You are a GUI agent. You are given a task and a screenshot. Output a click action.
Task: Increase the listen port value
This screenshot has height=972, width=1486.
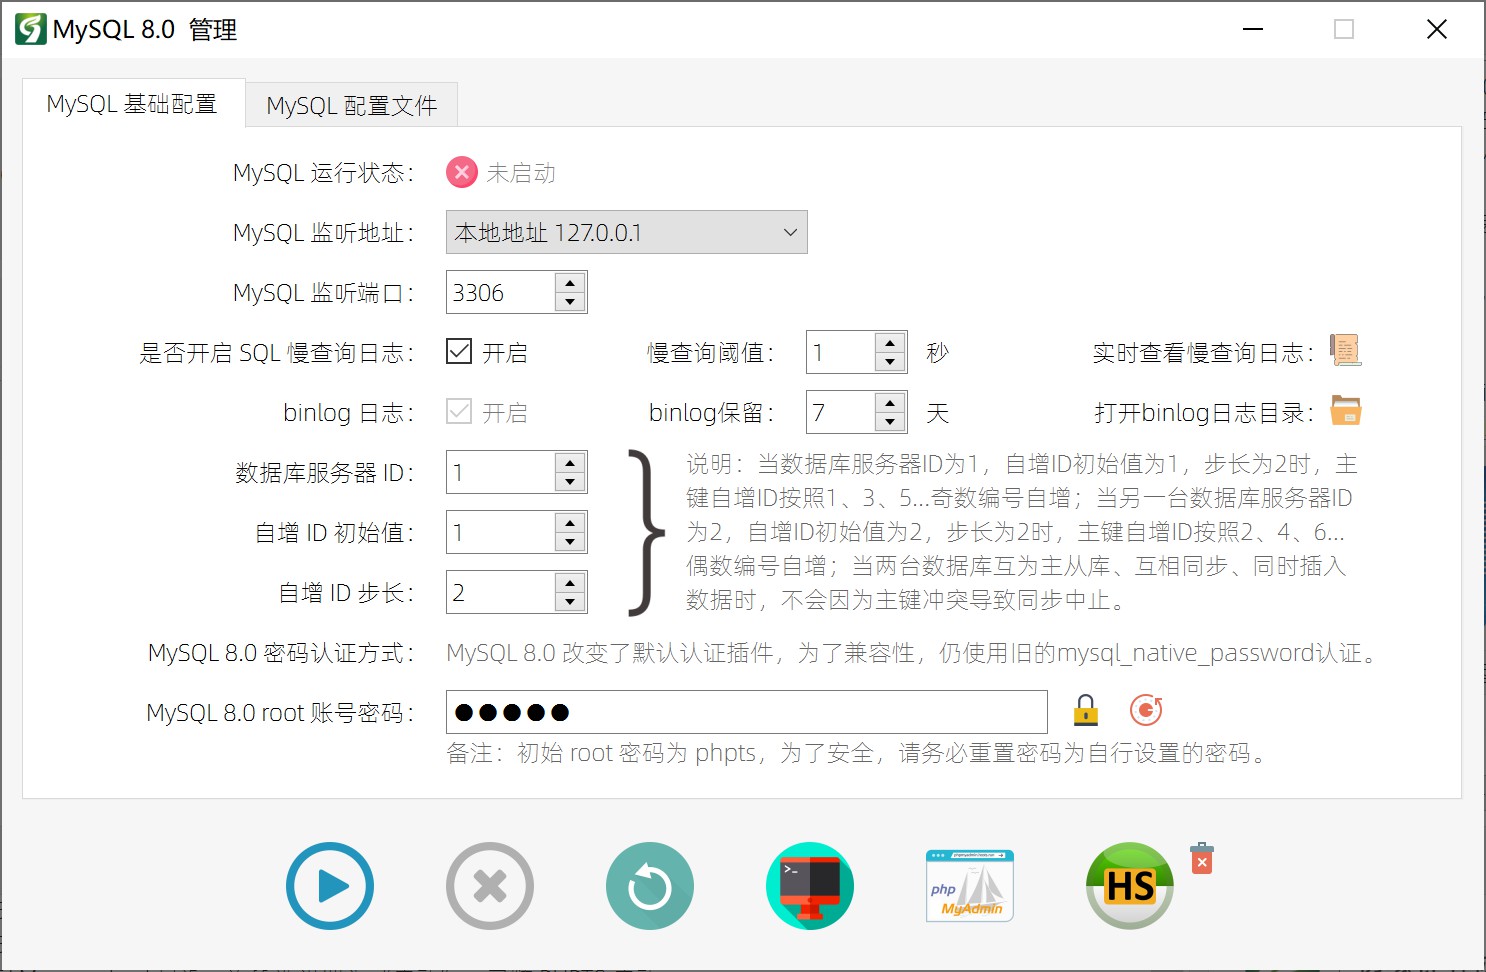point(570,283)
